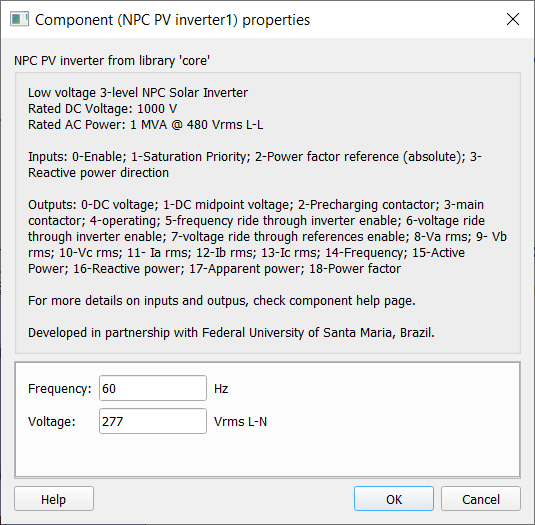535x525 pixels.
Task: Click the Outputs description paragraph
Action: tap(268, 236)
